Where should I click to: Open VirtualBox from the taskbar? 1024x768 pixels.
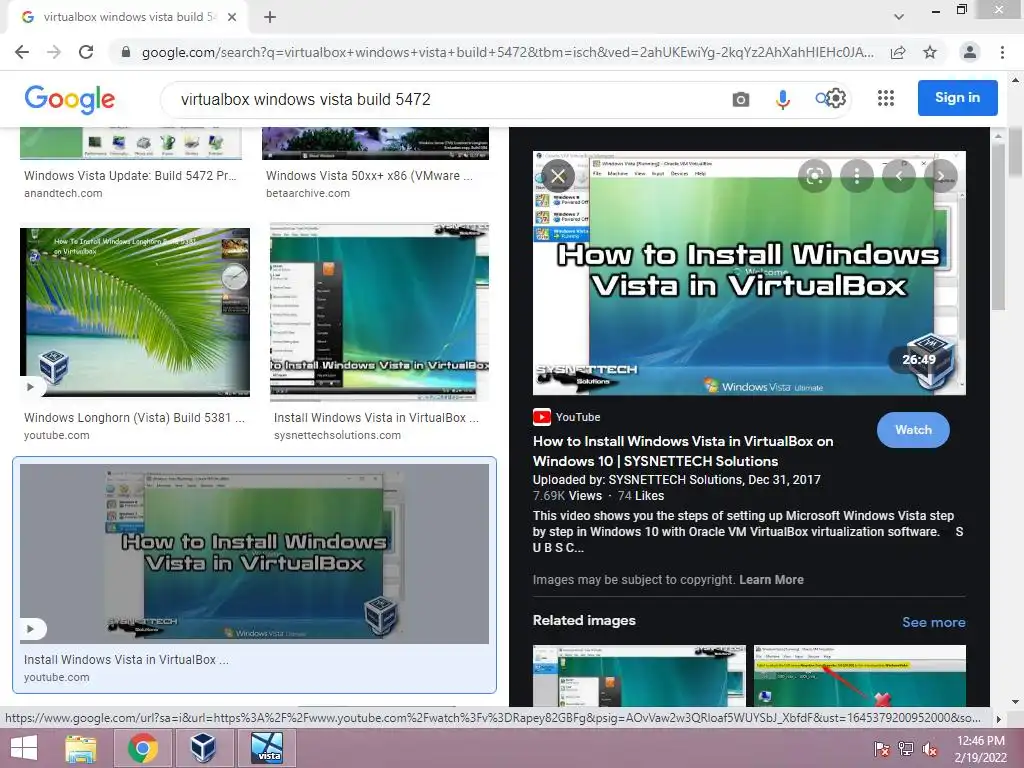click(x=203, y=748)
